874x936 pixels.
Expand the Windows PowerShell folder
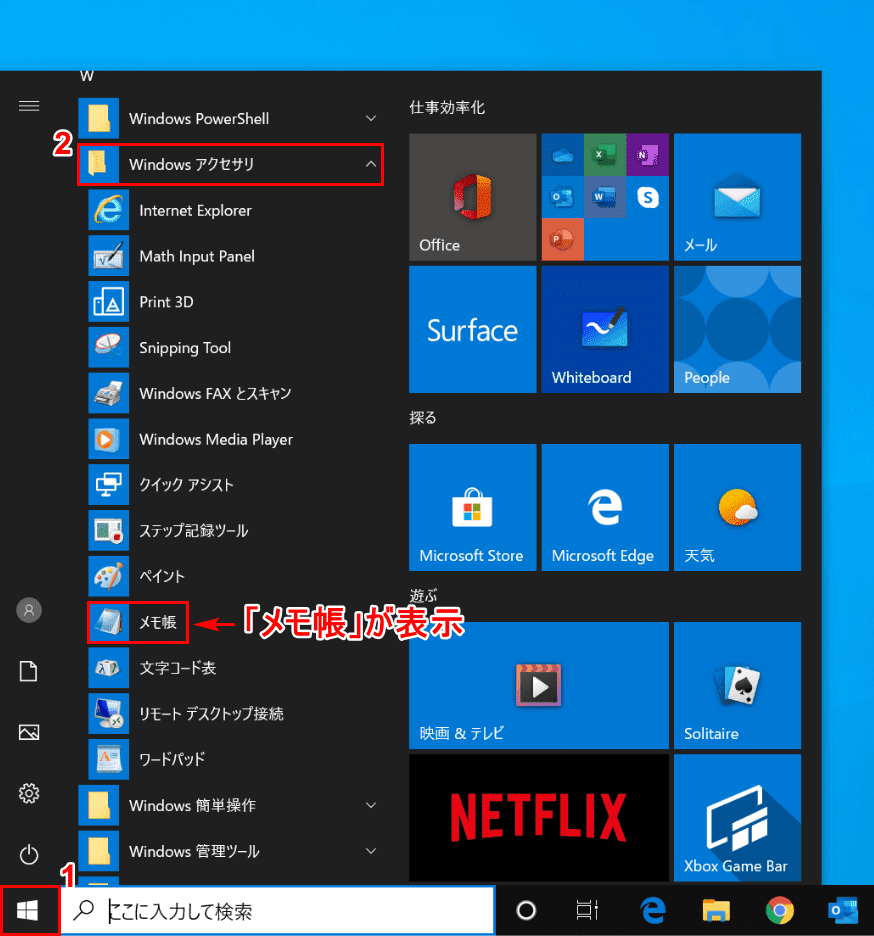click(x=230, y=118)
